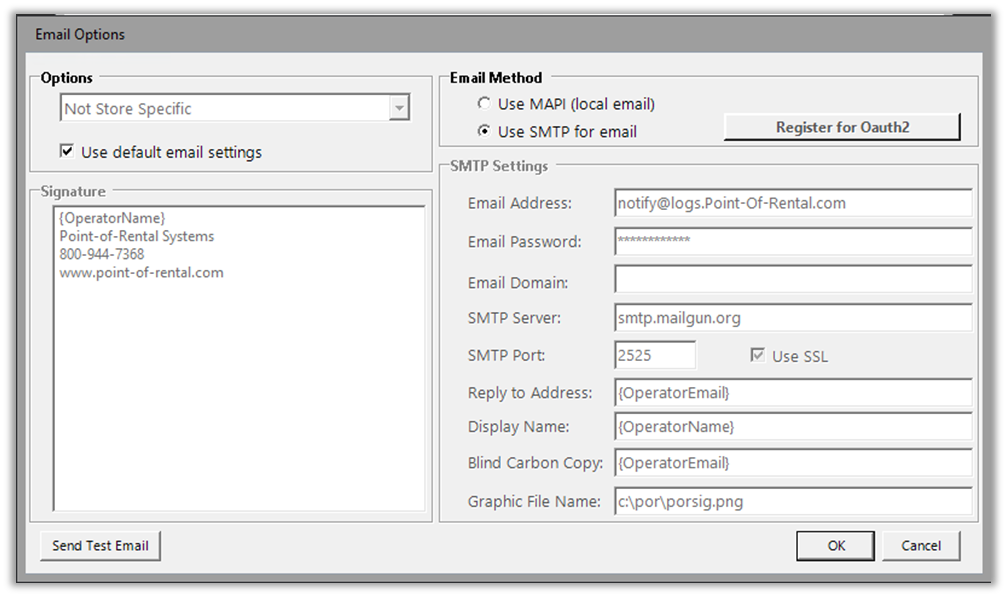Select Use MAPI (local email) option
The height and width of the screenshot is (597, 1007).
coord(485,104)
